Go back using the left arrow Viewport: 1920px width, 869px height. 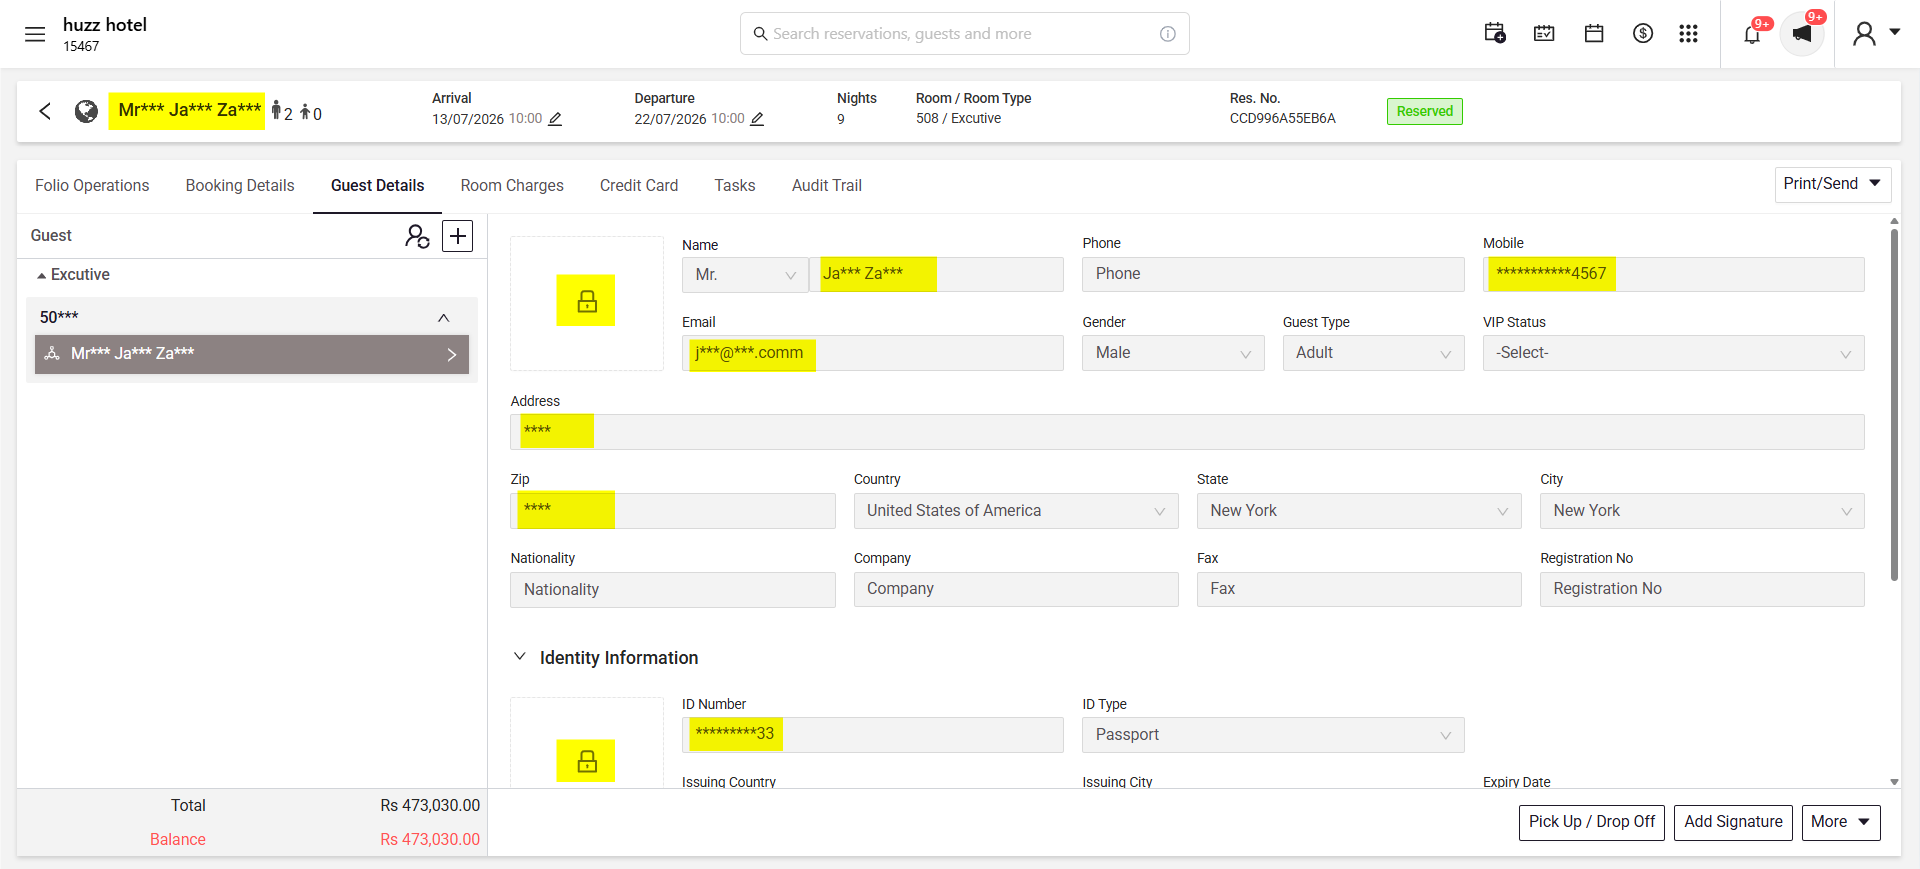tap(45, 111)
